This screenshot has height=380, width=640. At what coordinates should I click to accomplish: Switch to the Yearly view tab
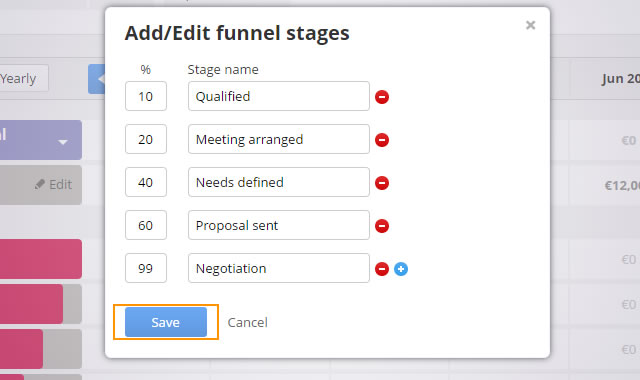tap(18, 78)
